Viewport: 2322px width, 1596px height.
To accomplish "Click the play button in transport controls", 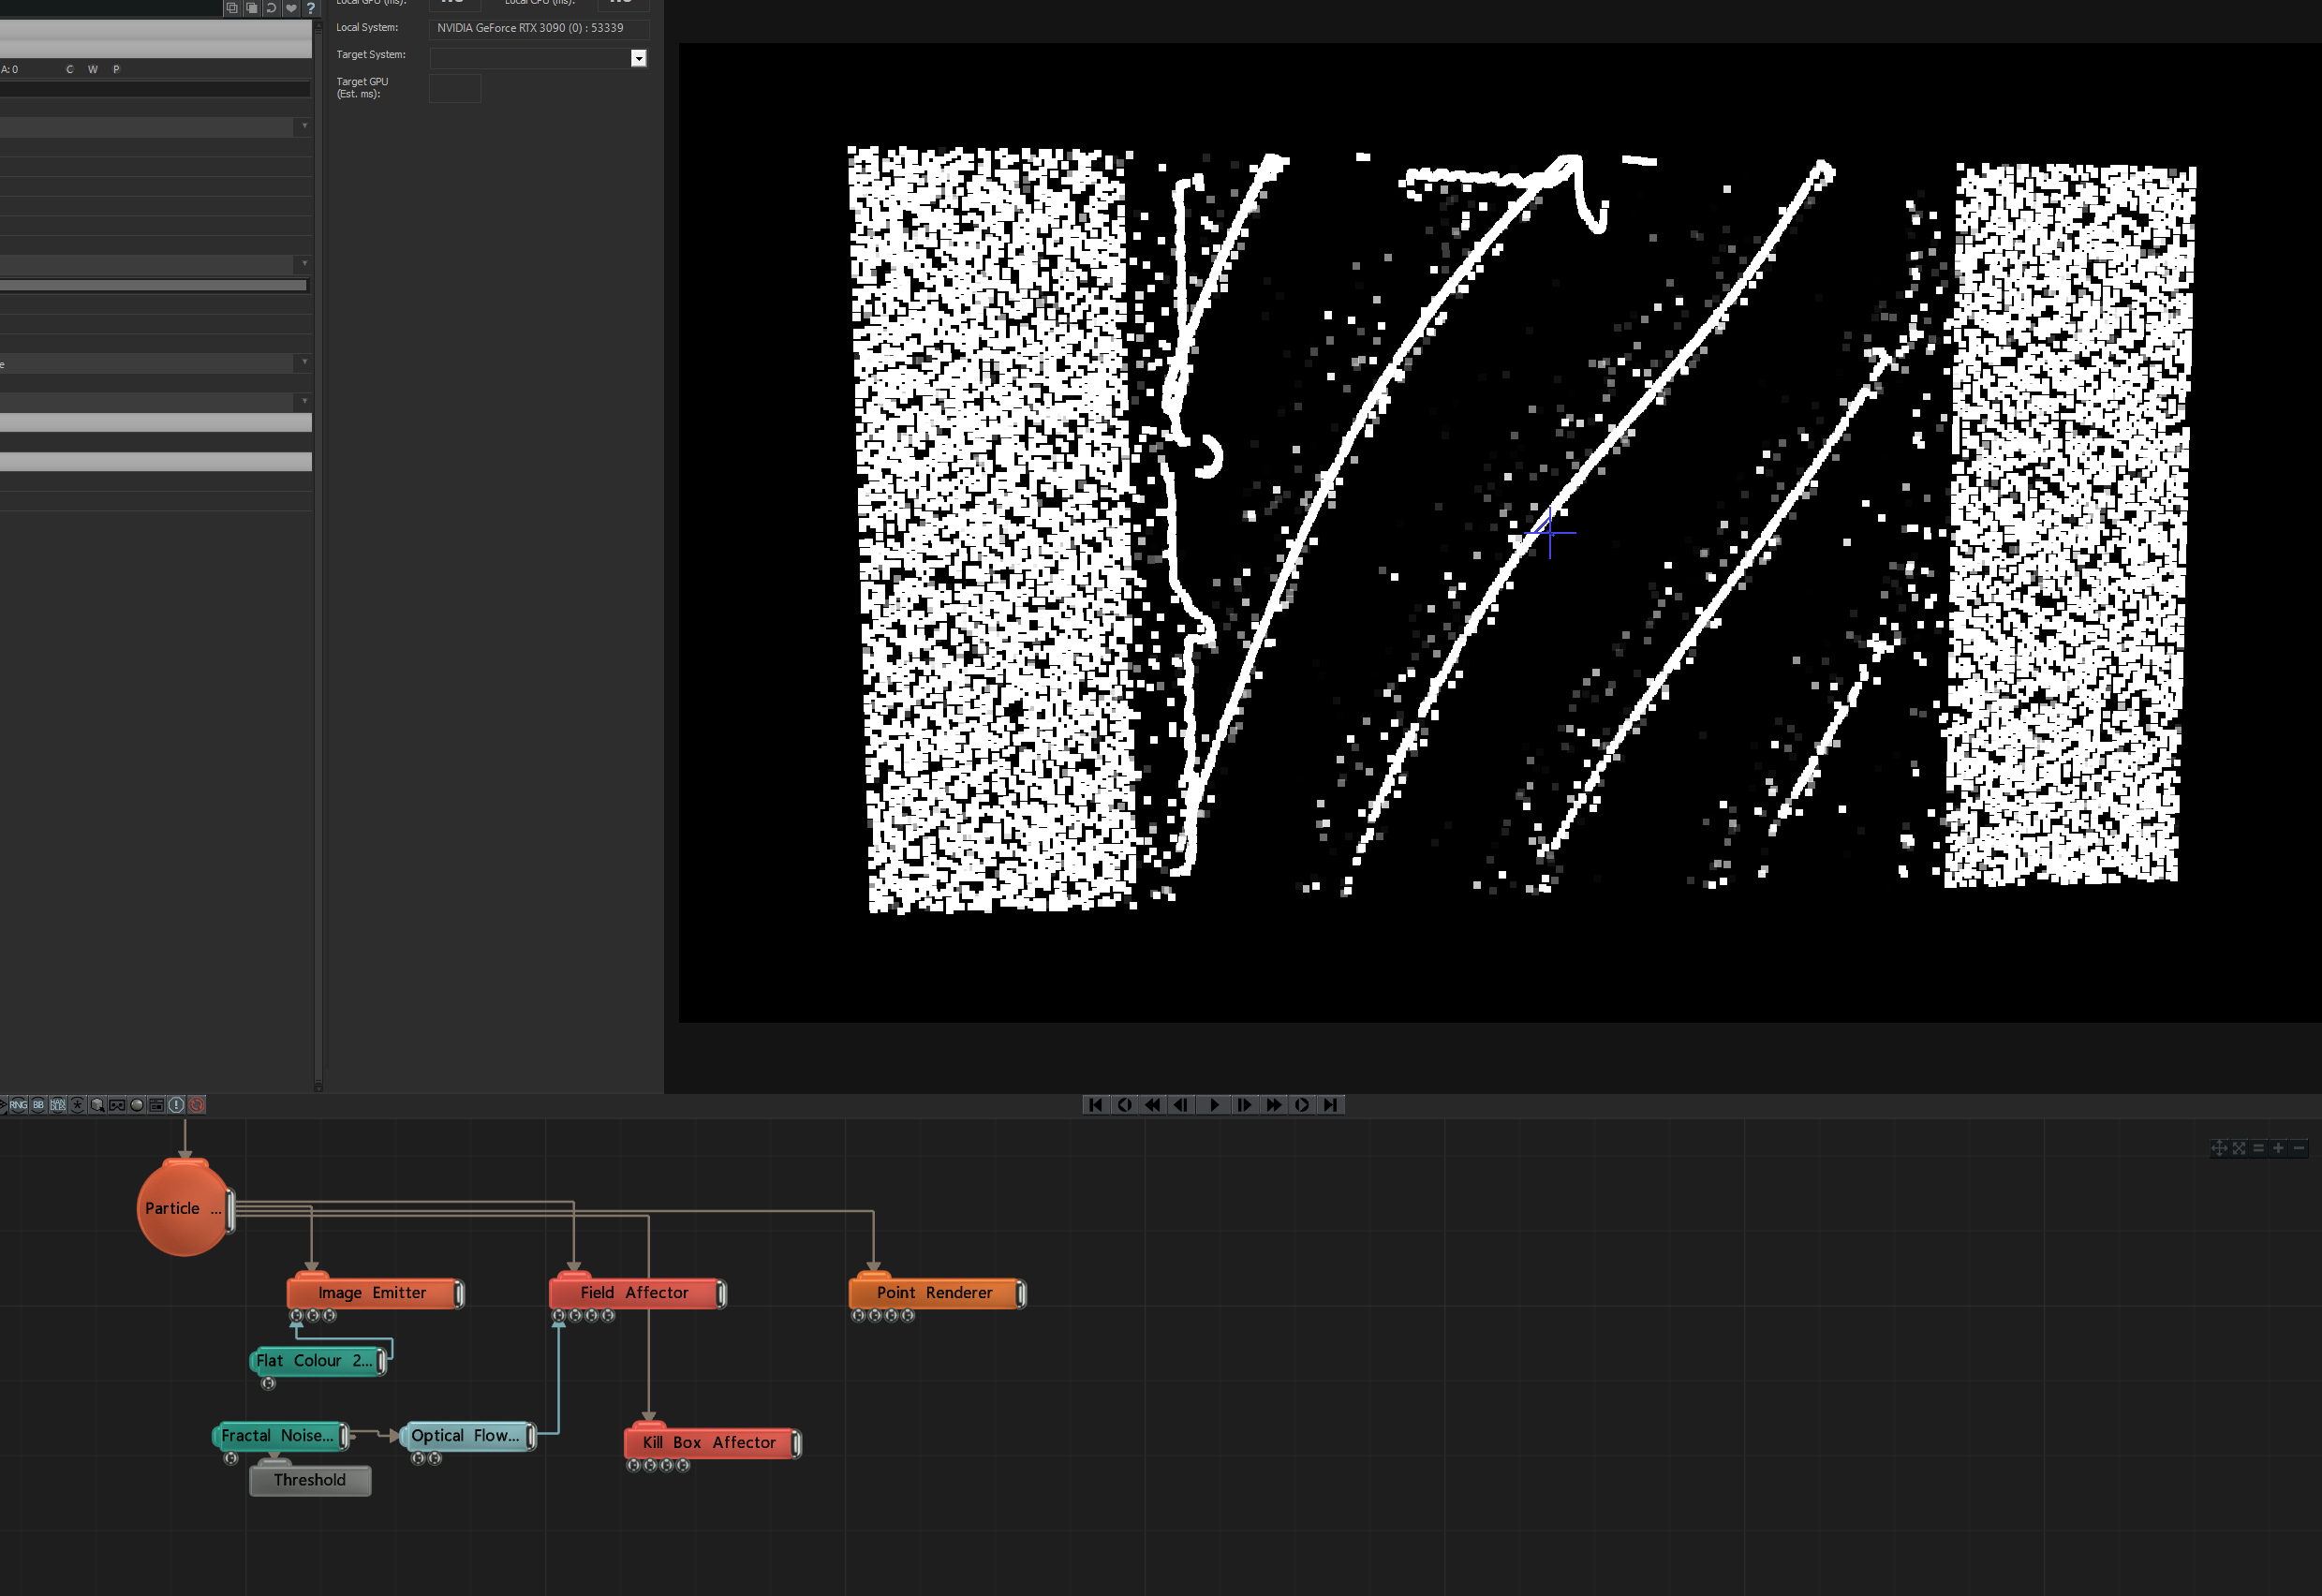I will (1214, 1105).
